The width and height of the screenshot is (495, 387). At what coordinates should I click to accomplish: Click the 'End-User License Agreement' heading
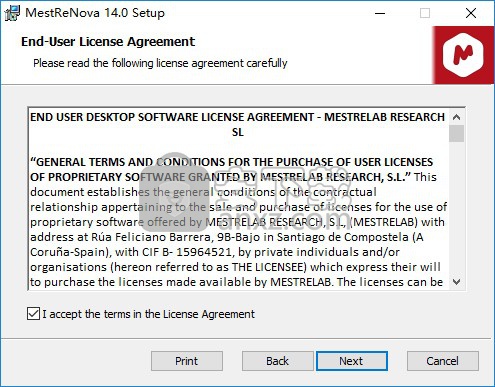(x=108, y=42)
